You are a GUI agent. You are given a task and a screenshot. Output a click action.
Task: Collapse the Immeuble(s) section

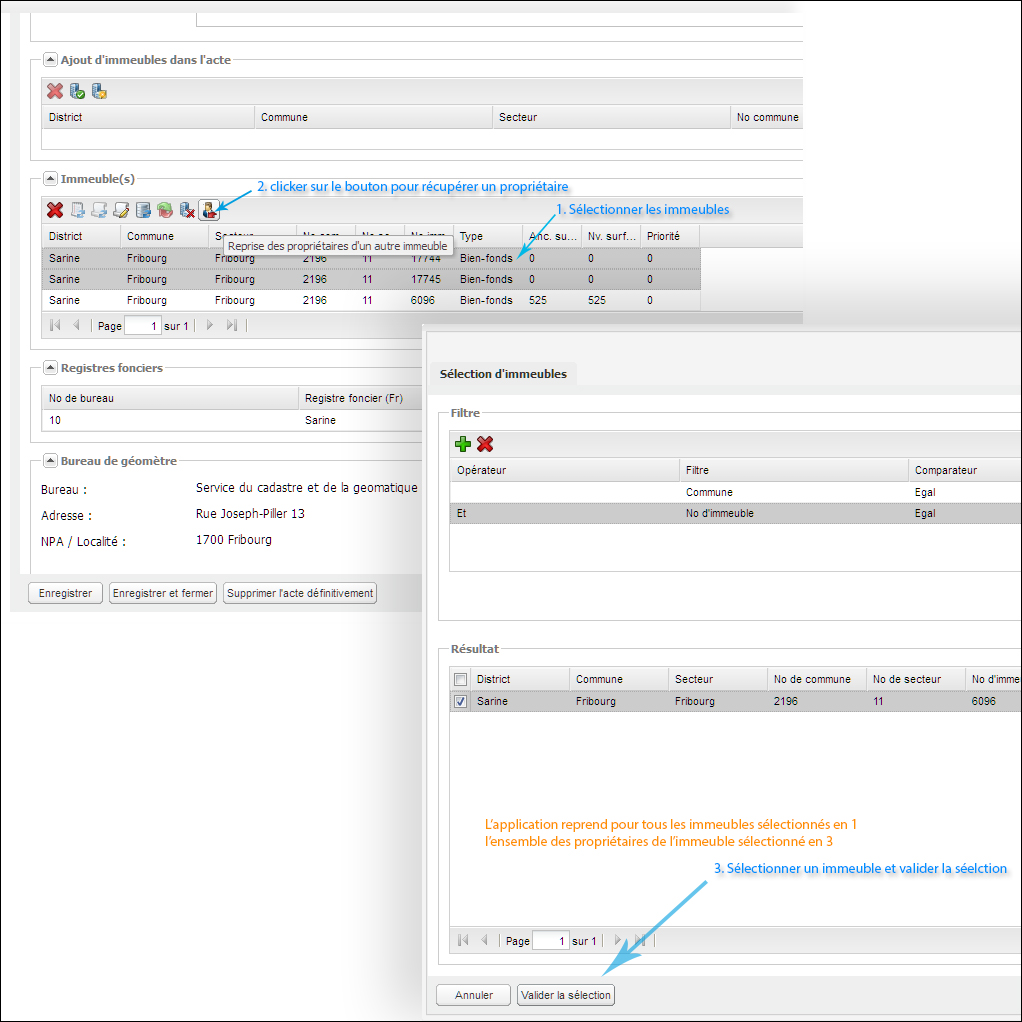(x=50, y=179)
